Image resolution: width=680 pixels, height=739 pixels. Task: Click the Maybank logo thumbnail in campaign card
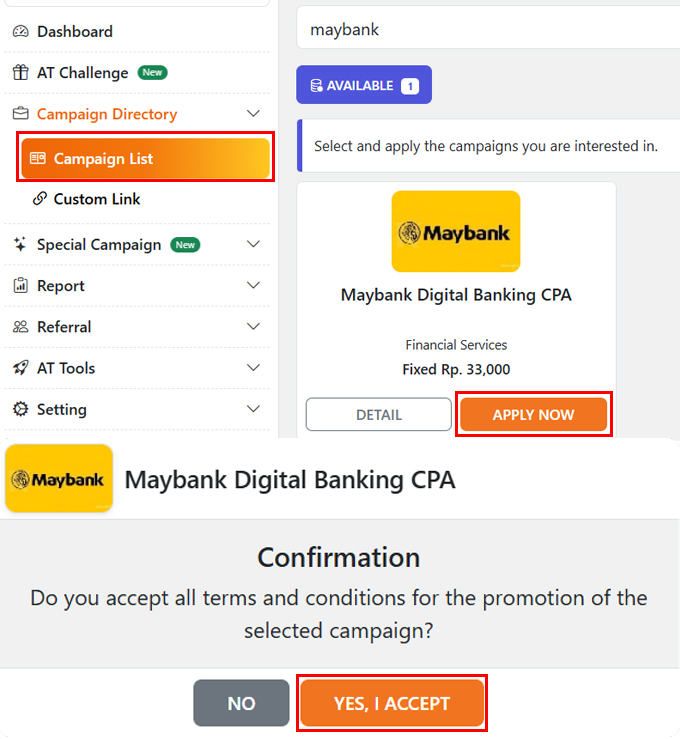point(456,232)
